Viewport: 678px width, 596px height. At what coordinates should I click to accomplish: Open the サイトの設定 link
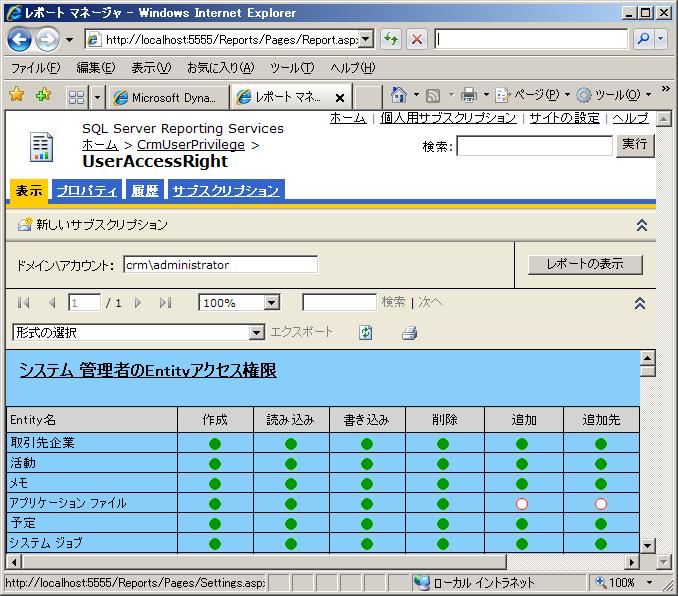(564, 118)
